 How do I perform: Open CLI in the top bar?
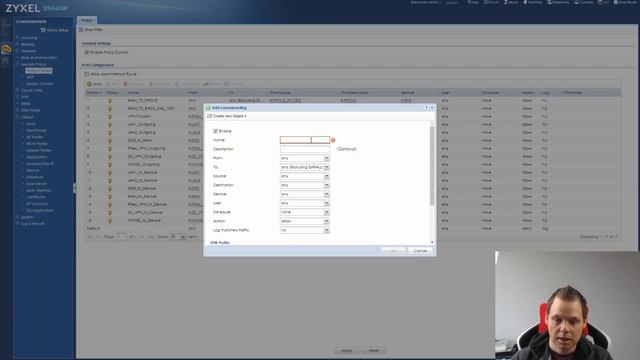[x=603, y=2]
